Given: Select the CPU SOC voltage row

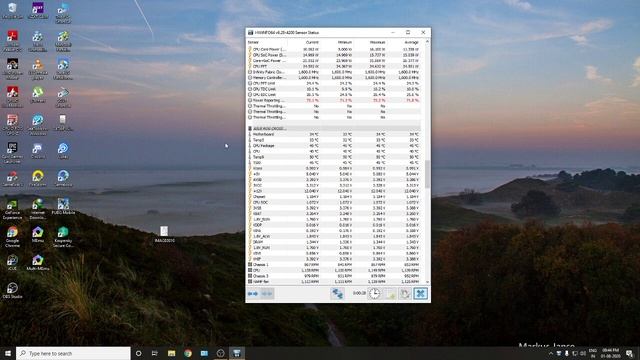Looking at the screenshot, I should [x=333, y=202].
